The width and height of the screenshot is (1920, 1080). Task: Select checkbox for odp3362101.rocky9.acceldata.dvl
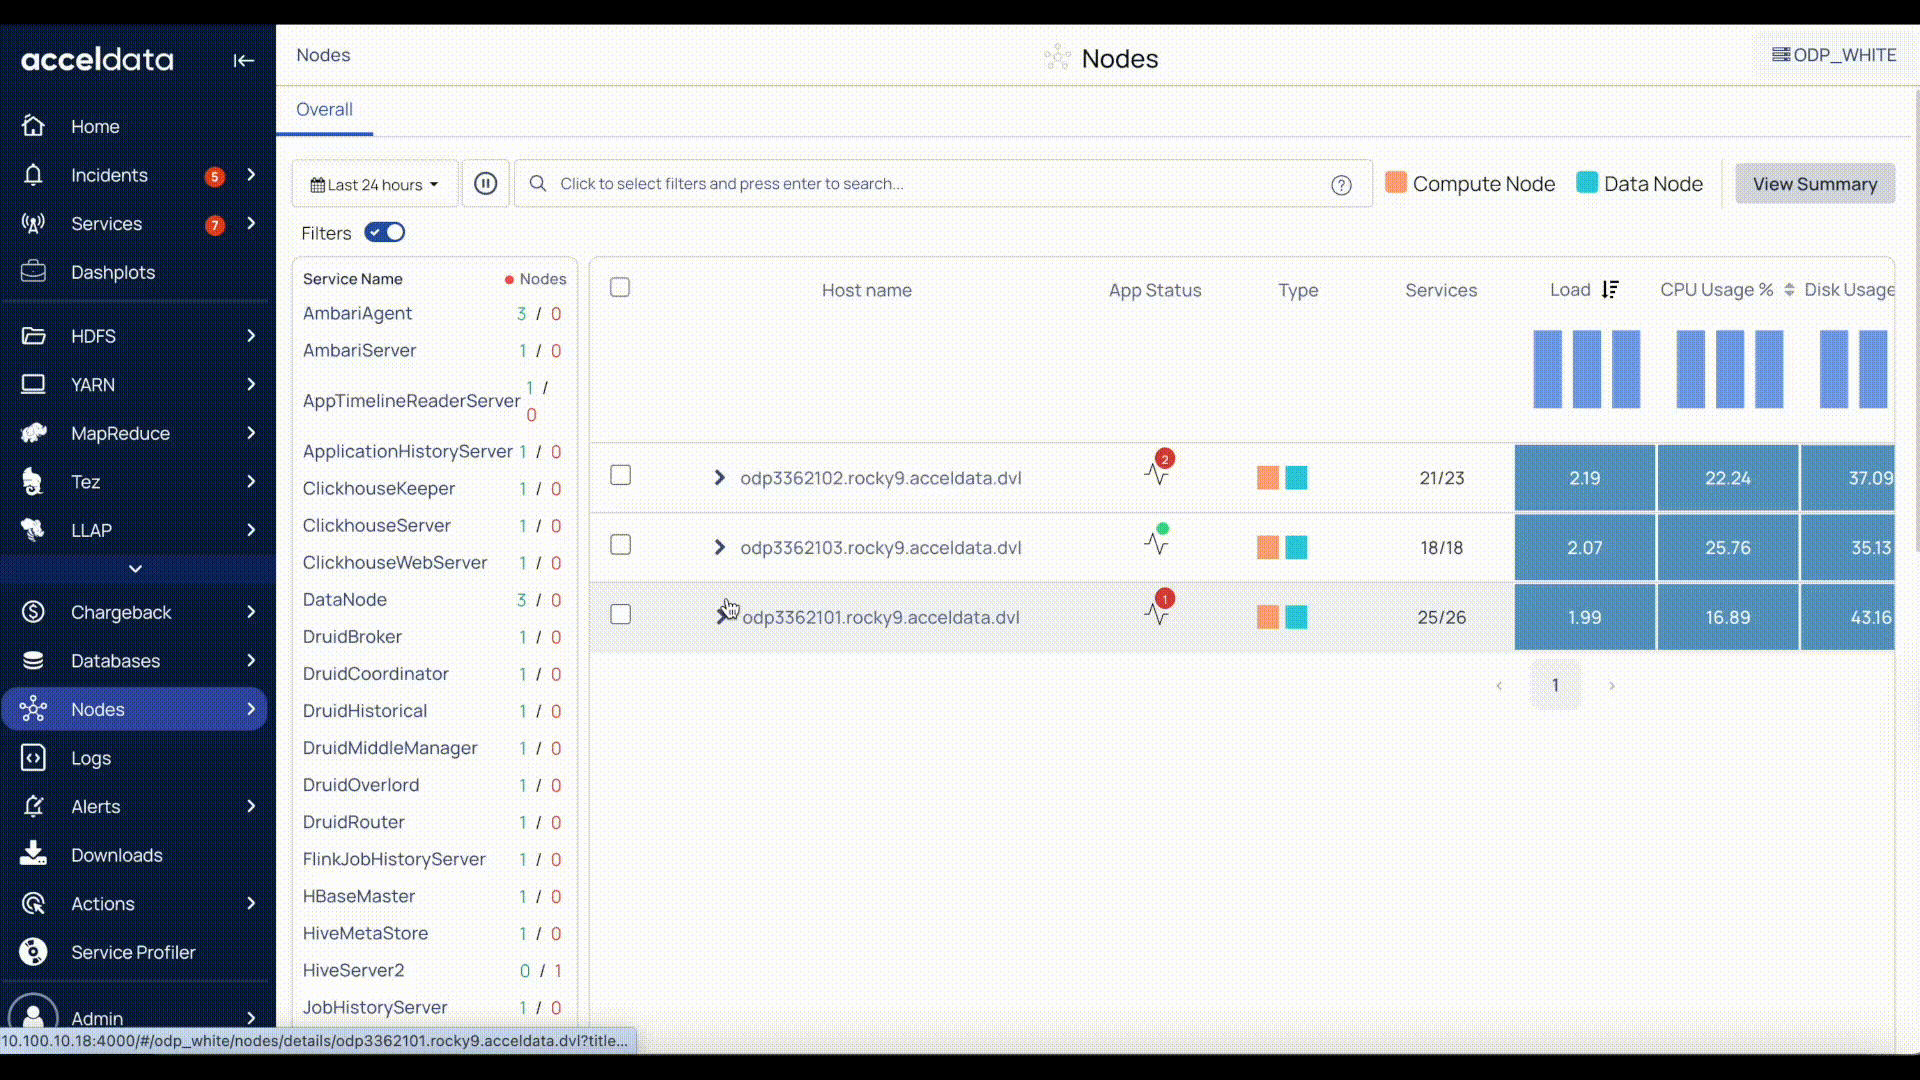[620, 614]
